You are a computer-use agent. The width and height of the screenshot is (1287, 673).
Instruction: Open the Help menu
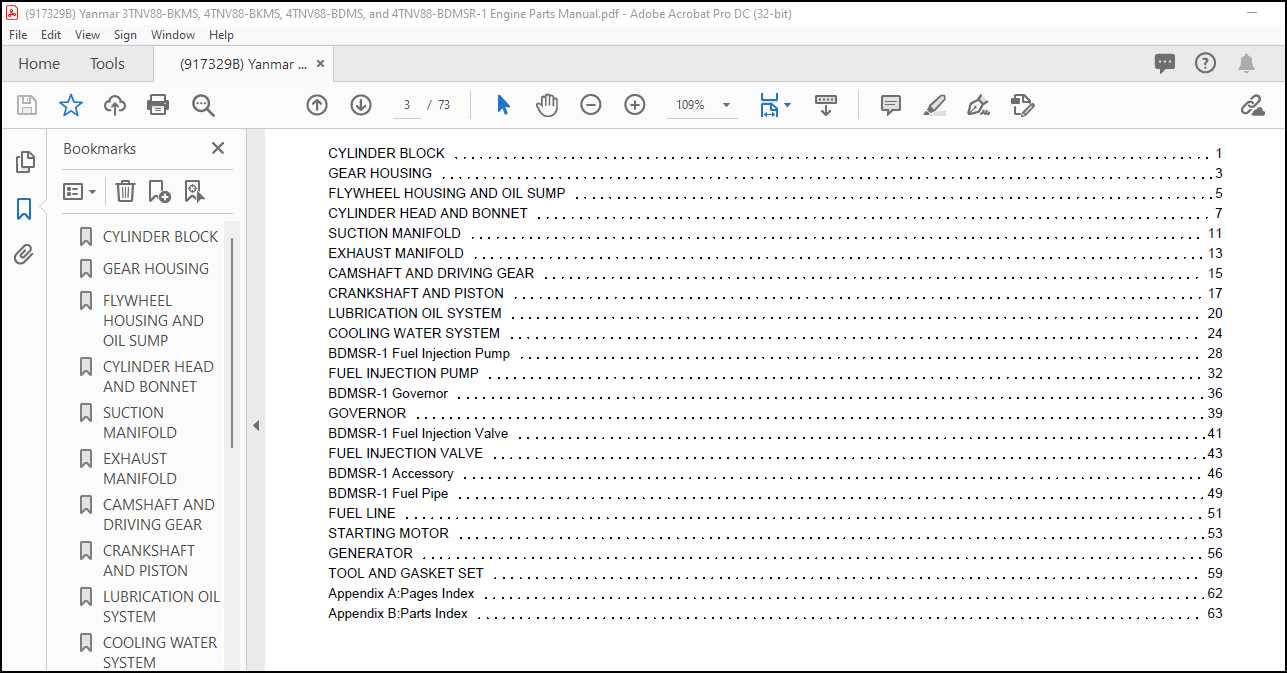click(x=221, y=34)
